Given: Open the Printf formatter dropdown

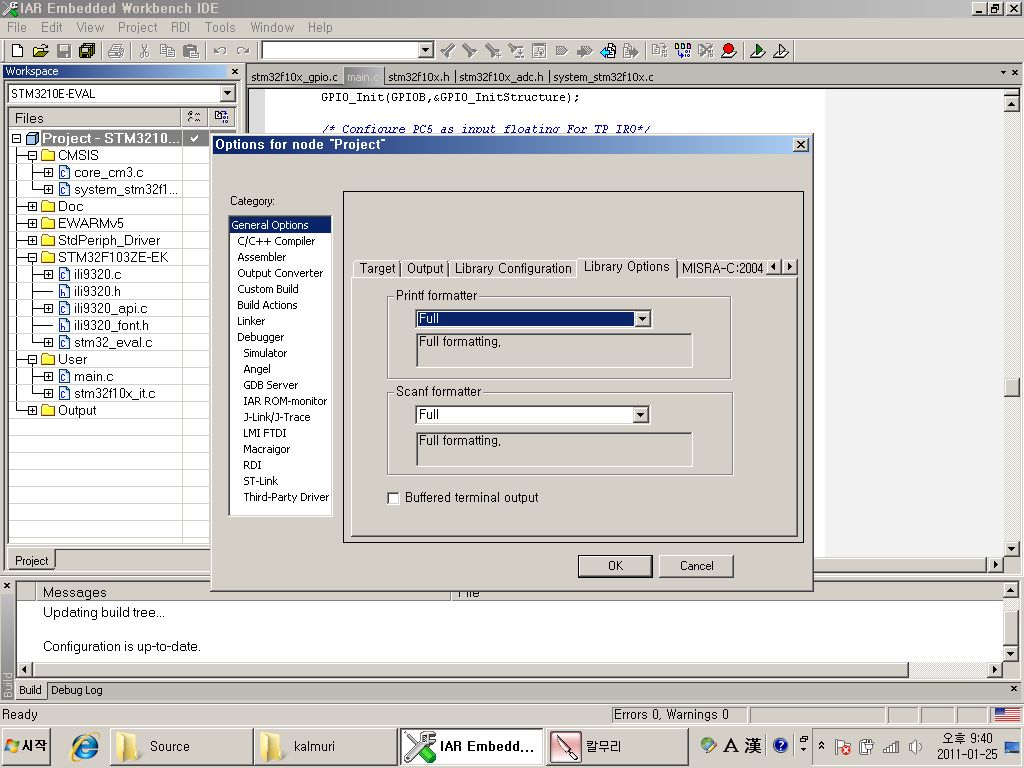Looking at the screenshot, I should coord(643,319).
